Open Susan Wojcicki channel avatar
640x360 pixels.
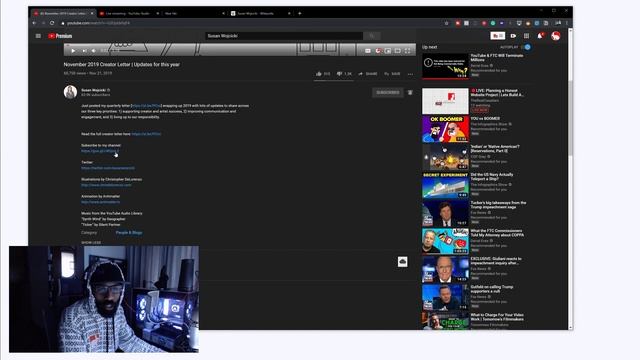coord(70,92)
